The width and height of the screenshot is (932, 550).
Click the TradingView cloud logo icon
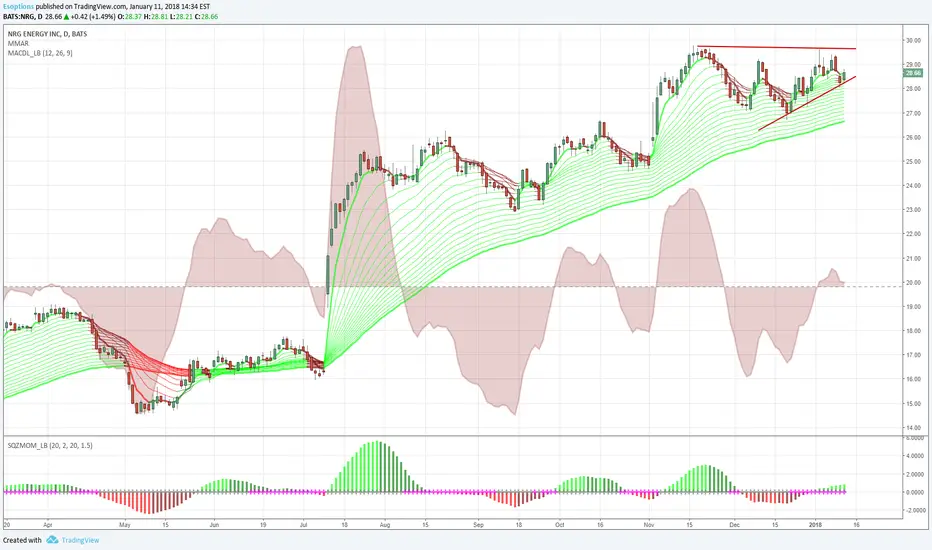click(52, 540)
